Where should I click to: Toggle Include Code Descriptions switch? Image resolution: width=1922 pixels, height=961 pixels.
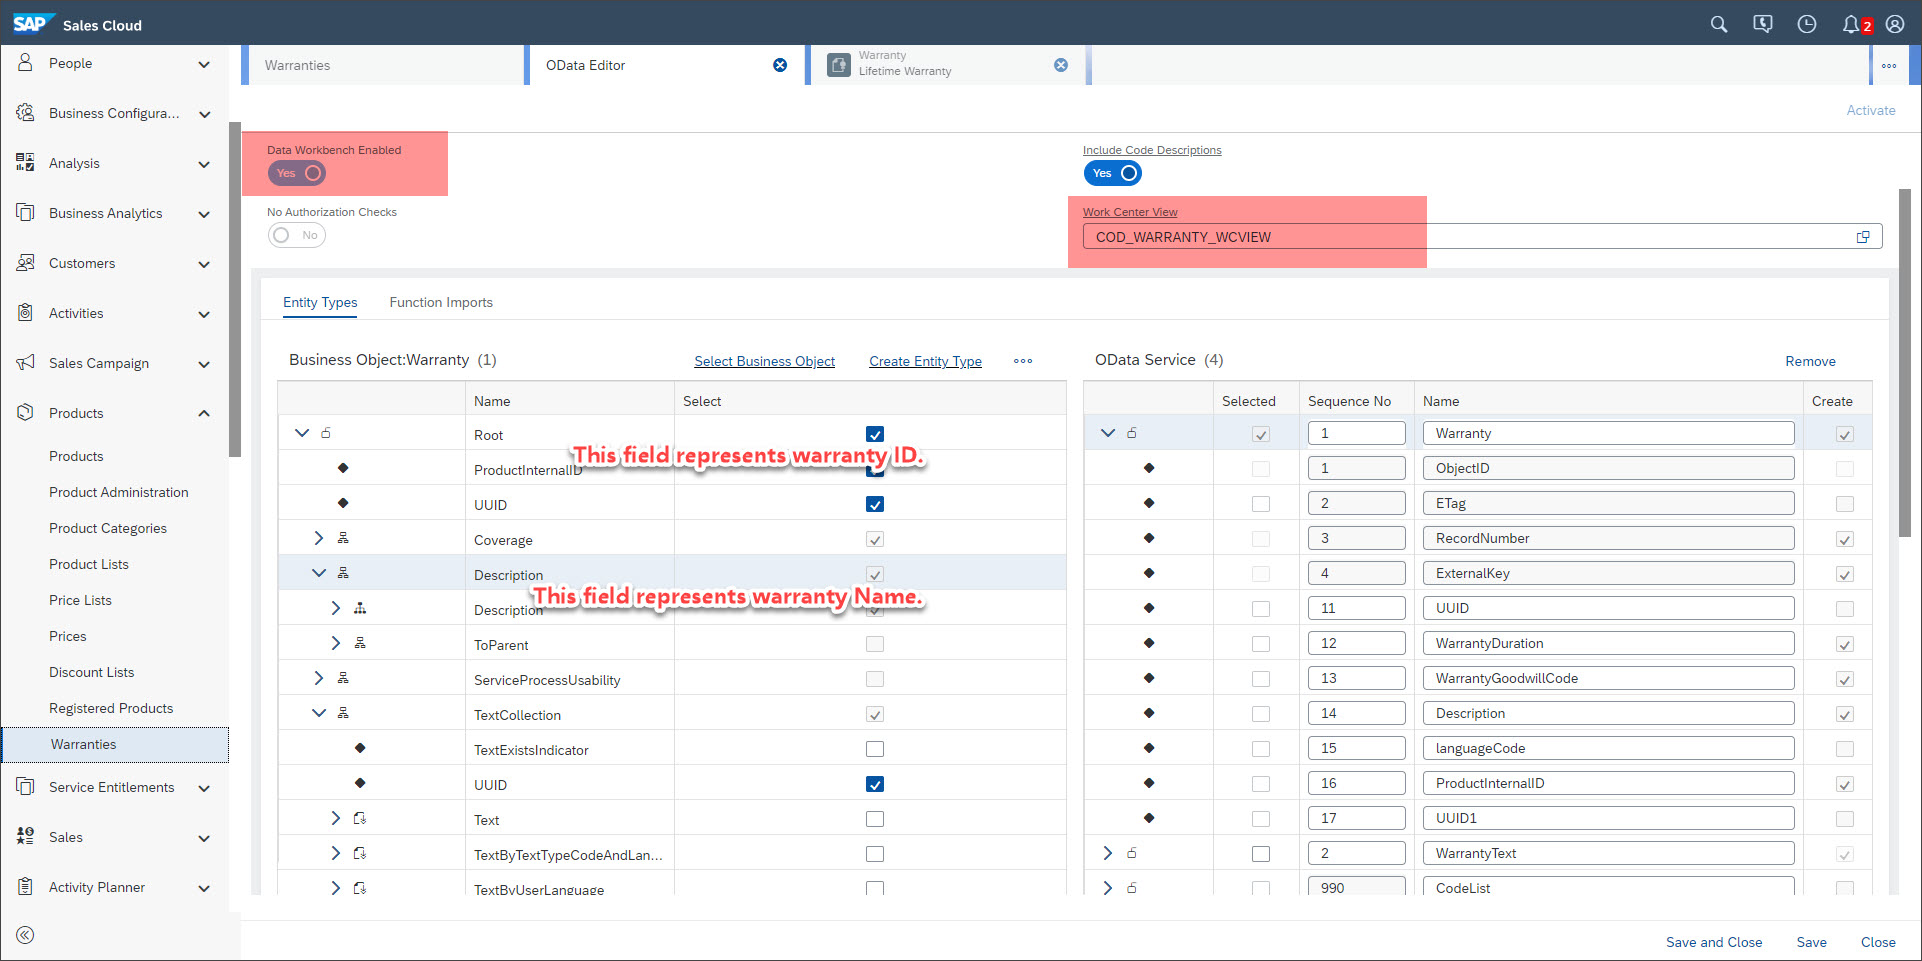click(x=1113, y=173)
